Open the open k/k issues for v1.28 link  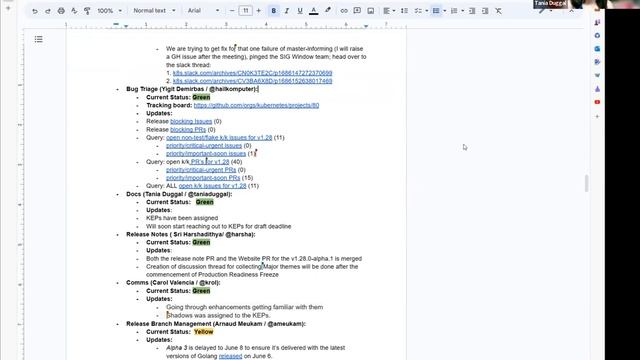click(212, 186)
